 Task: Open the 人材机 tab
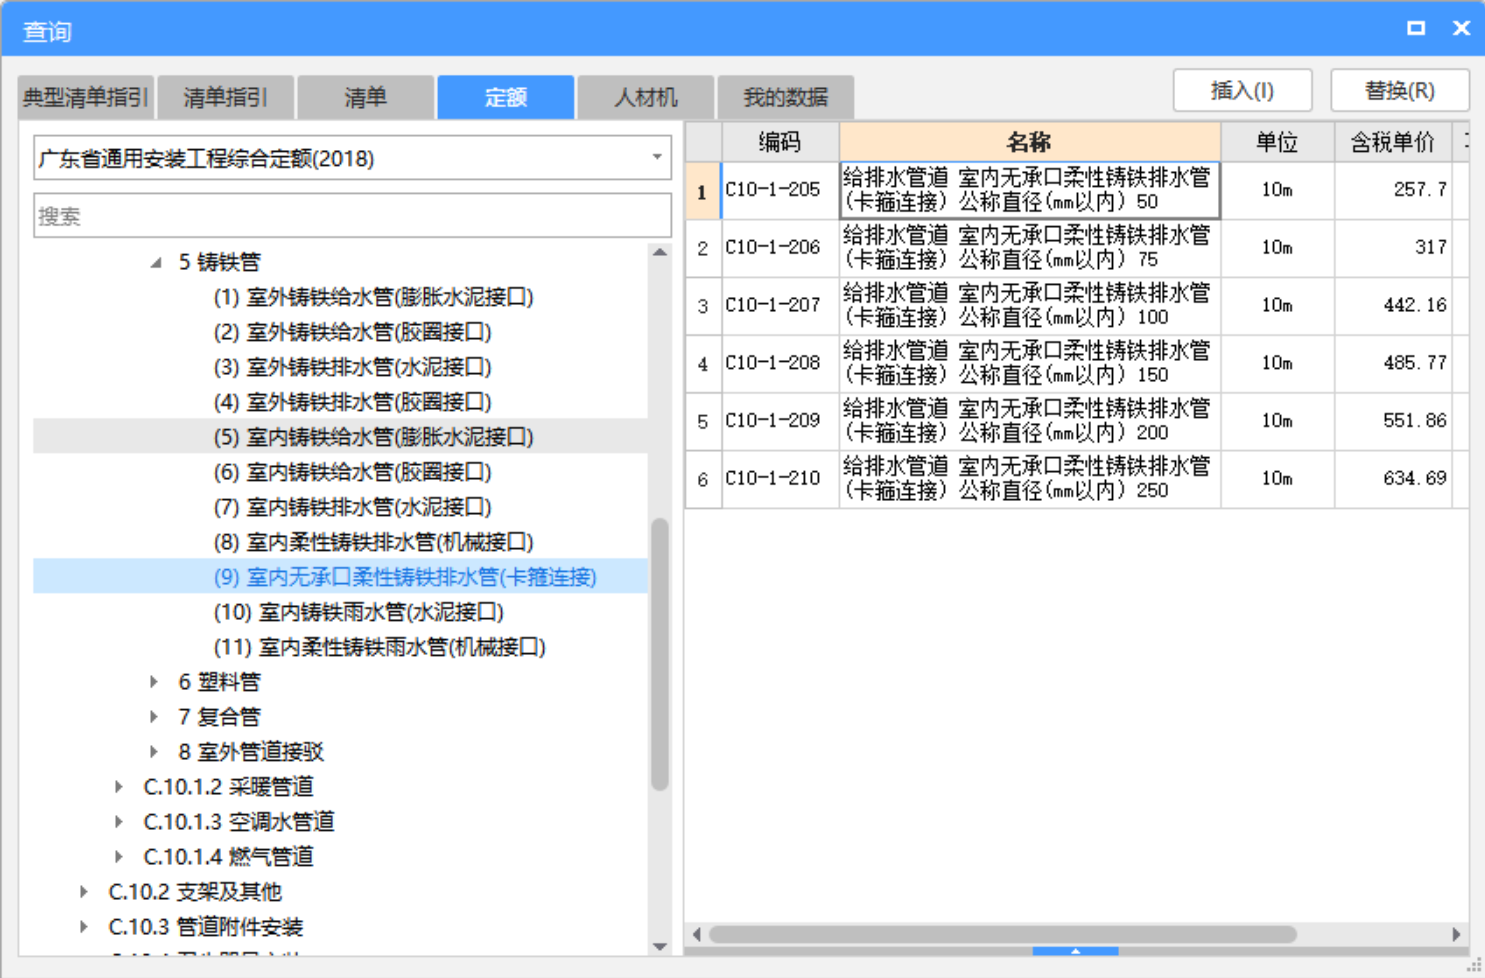(645, 97)
